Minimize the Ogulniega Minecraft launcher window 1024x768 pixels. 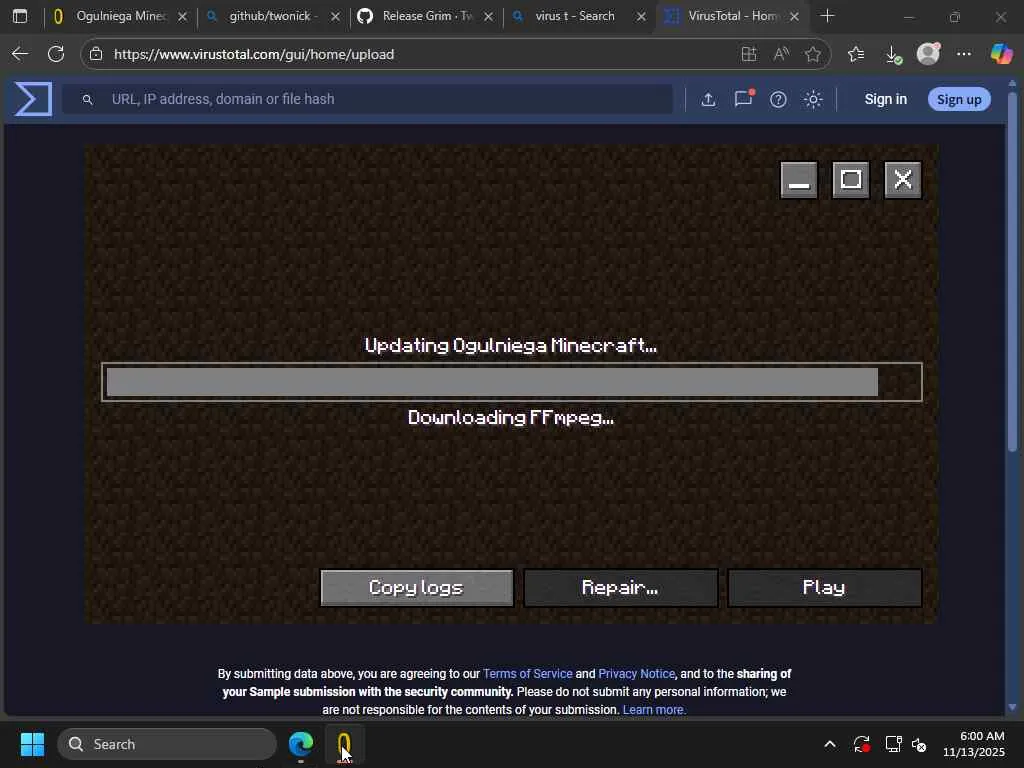coord(799,180)
